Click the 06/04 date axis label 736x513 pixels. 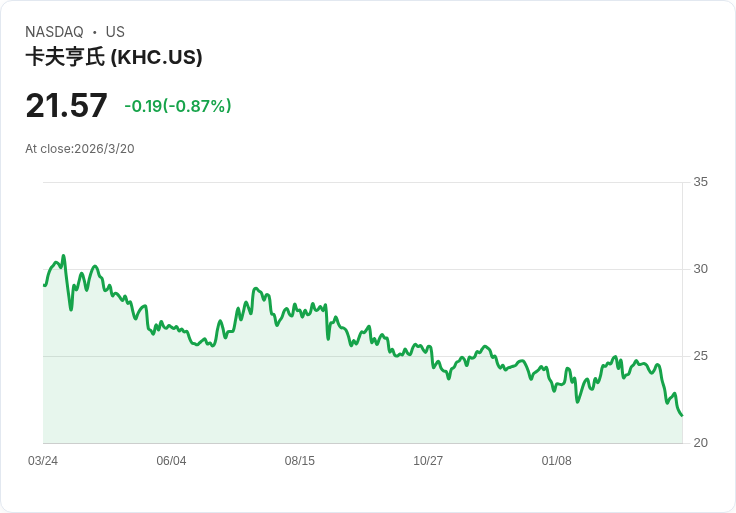click(171, 461)
